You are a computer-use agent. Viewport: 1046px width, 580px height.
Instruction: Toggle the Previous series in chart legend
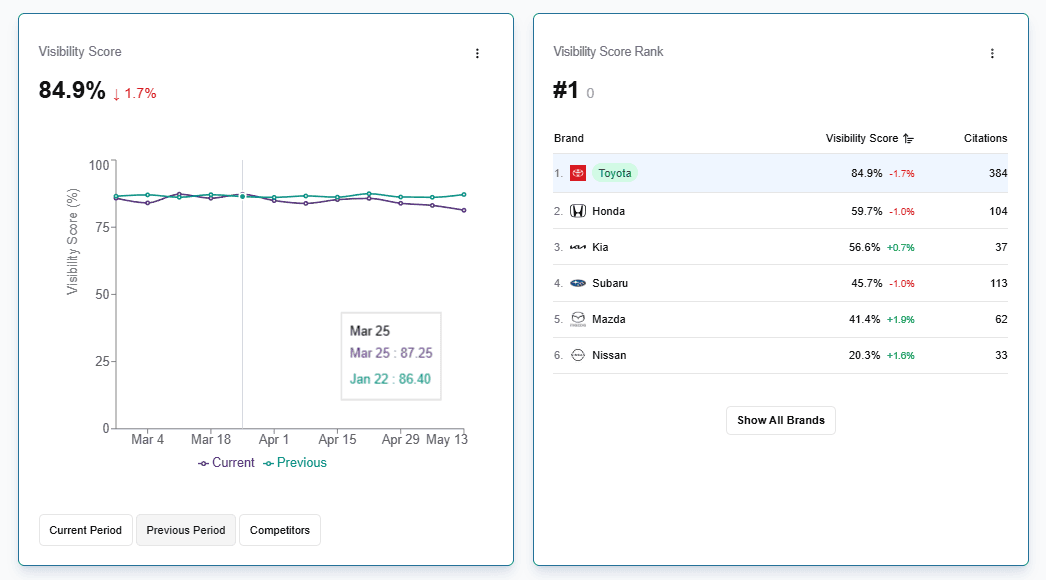[x=295, y=463]
